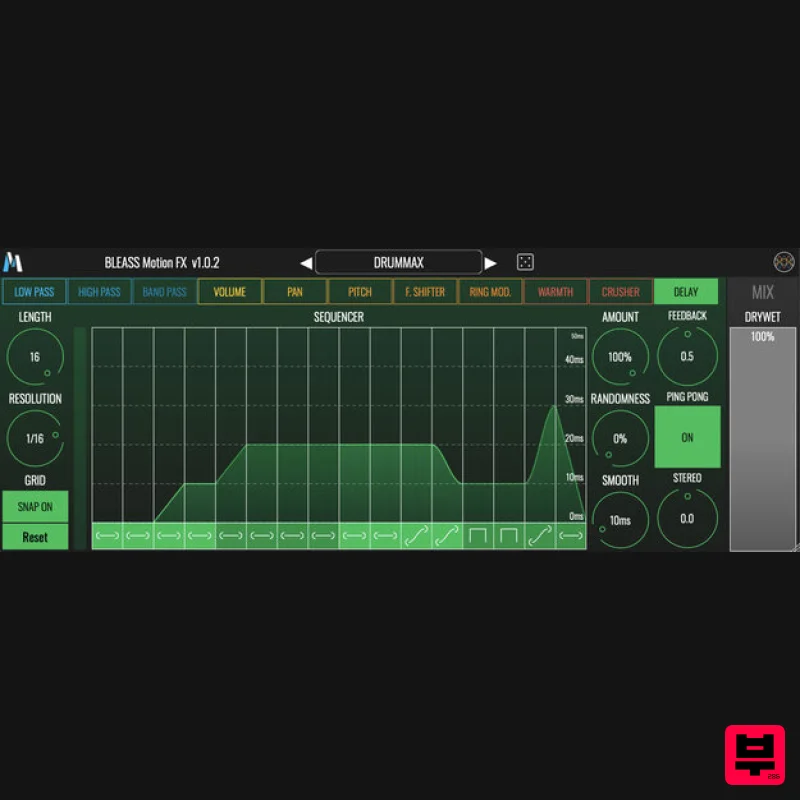Change step 11 ramp shape icon
This screenshot has height=800, width=800.
[416, 536]
